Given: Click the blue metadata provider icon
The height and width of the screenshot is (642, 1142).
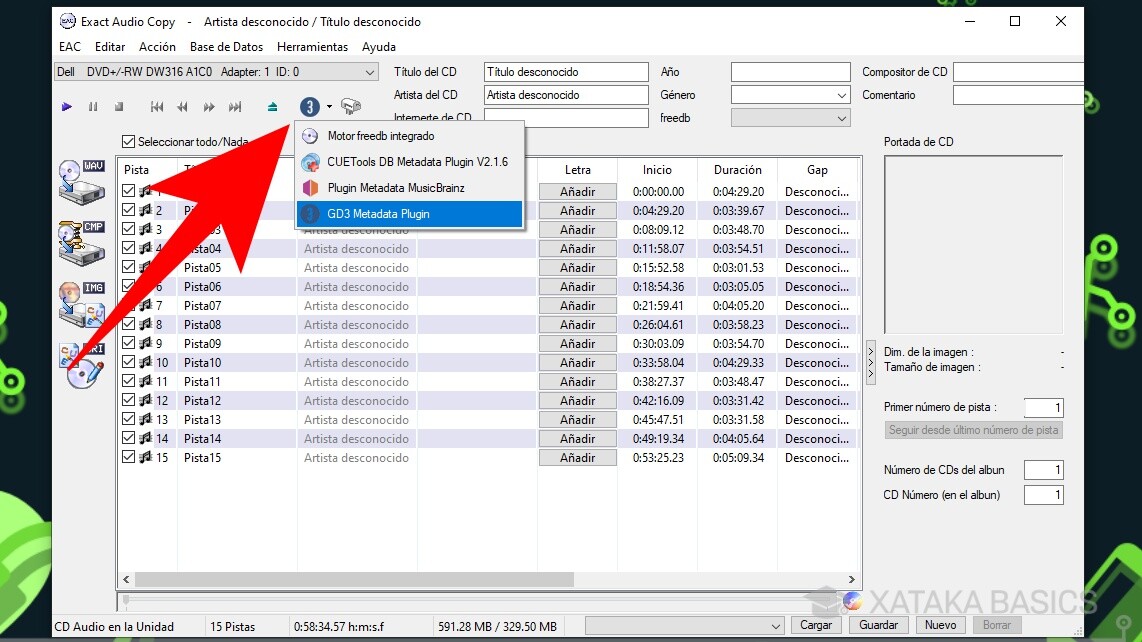Looking at the screenshot, I should (x=309, y=106).
